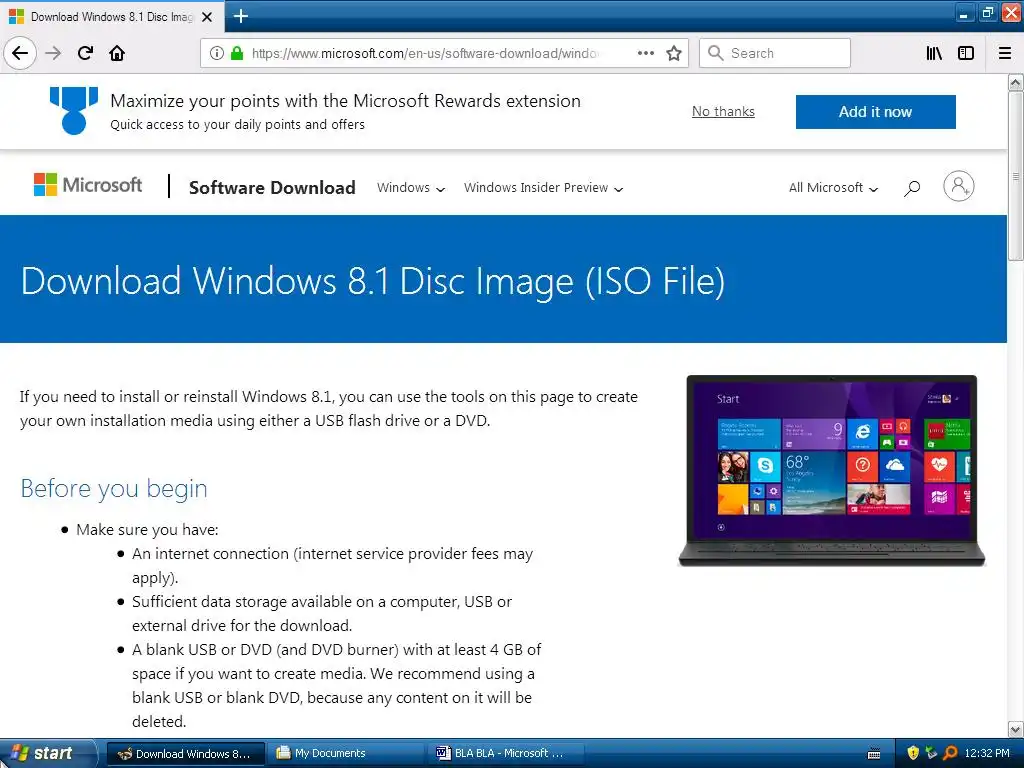Click the scrollbar up arrow

(x=1015, y=83)
